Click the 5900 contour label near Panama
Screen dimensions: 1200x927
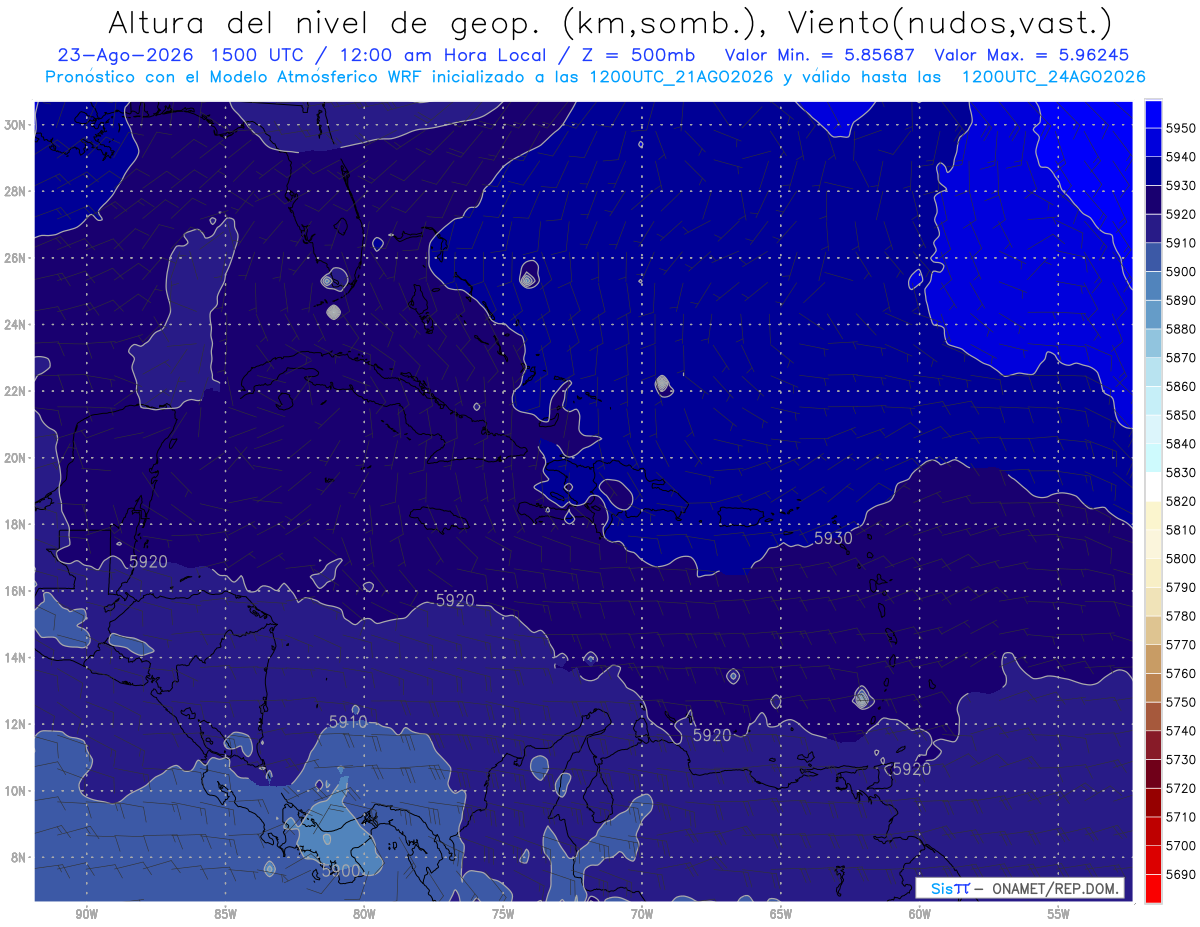click(340, 871)
